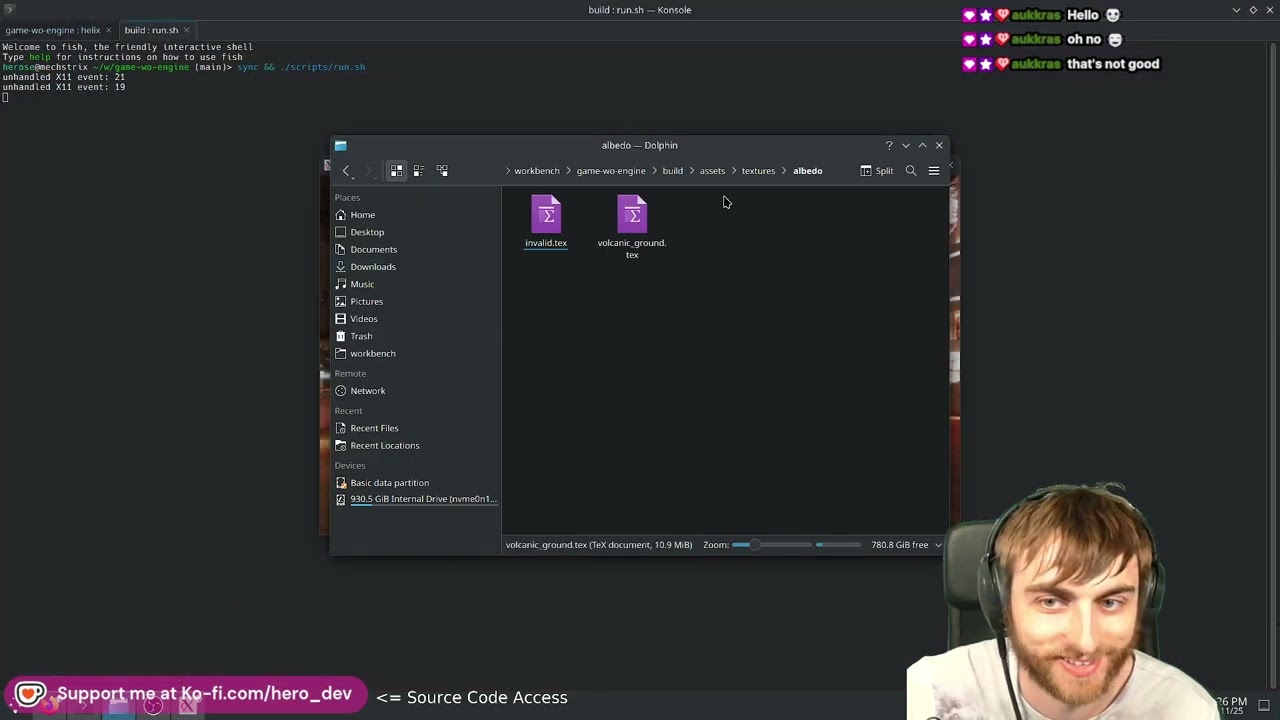Click the Recent Files icon in sidebar

click(x=341, y=428)
